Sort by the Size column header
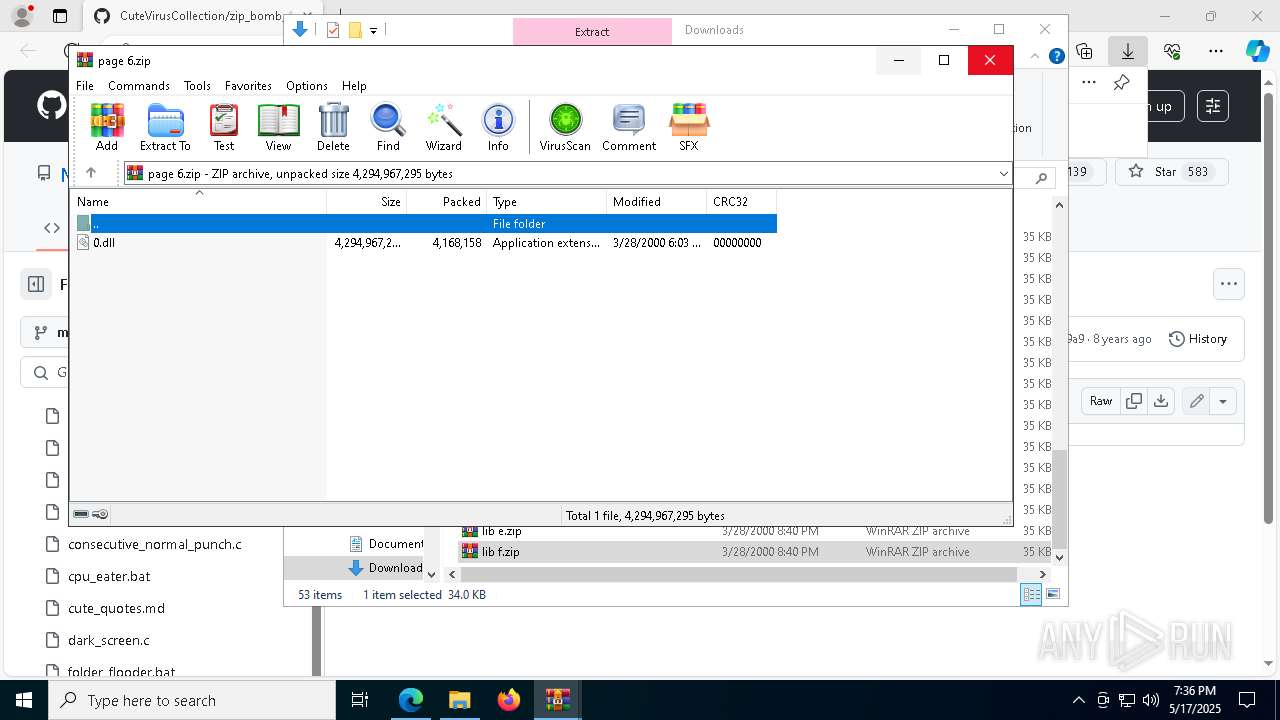Viewport: 1280px width, 720px height. pos(366,202)
